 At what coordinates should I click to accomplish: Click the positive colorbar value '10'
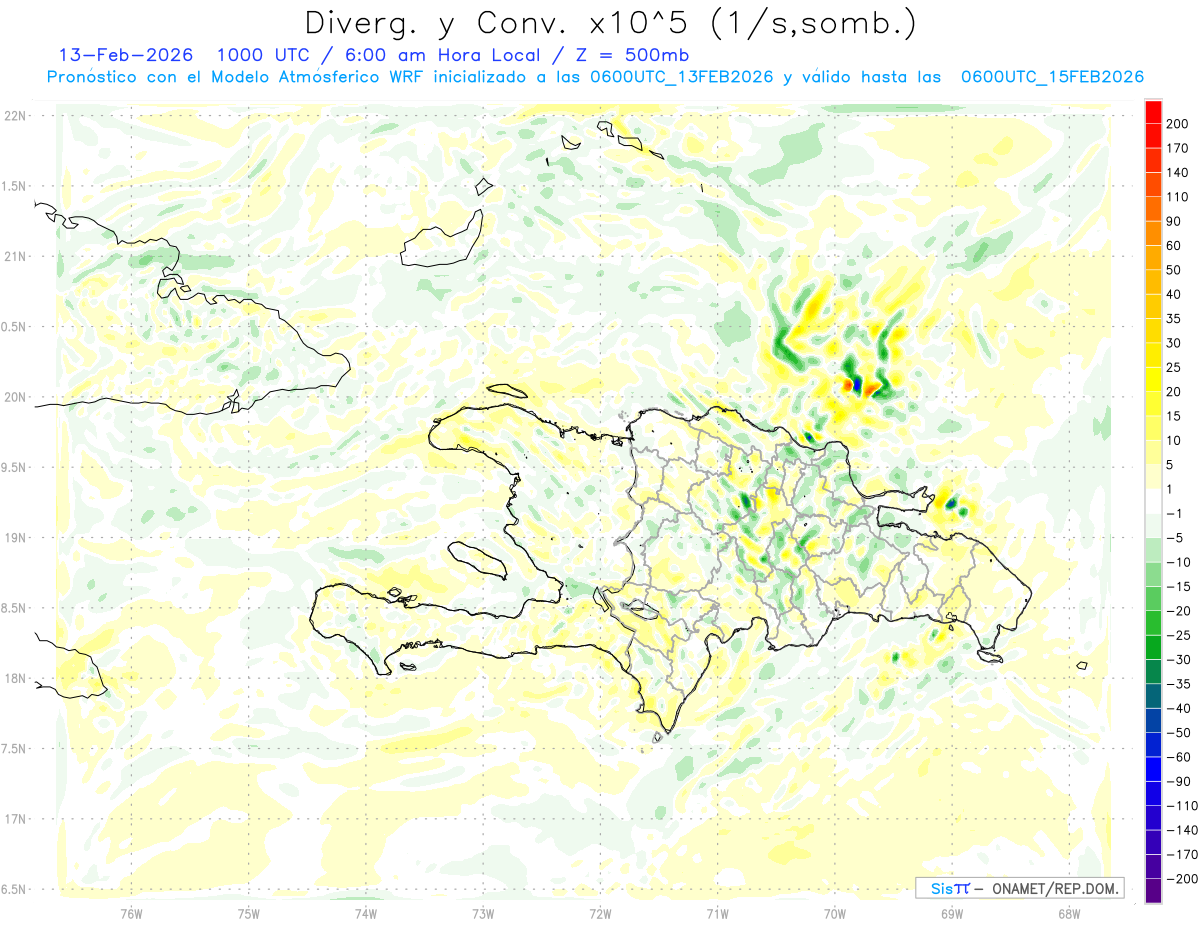click(x=1175, y=441)
